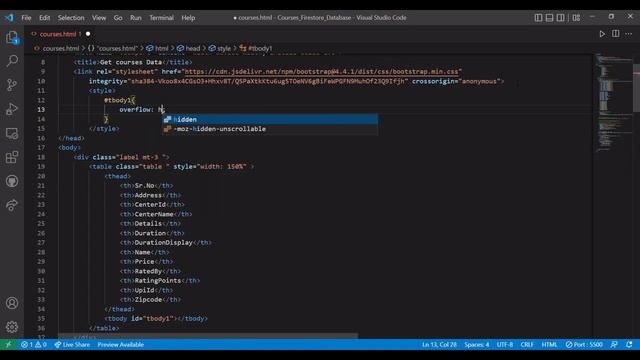Change indentation via Spaces: 4
Image resolution: width=640 pixels, height=360 pixels.
pyautogui.click(x=476, y=344)
